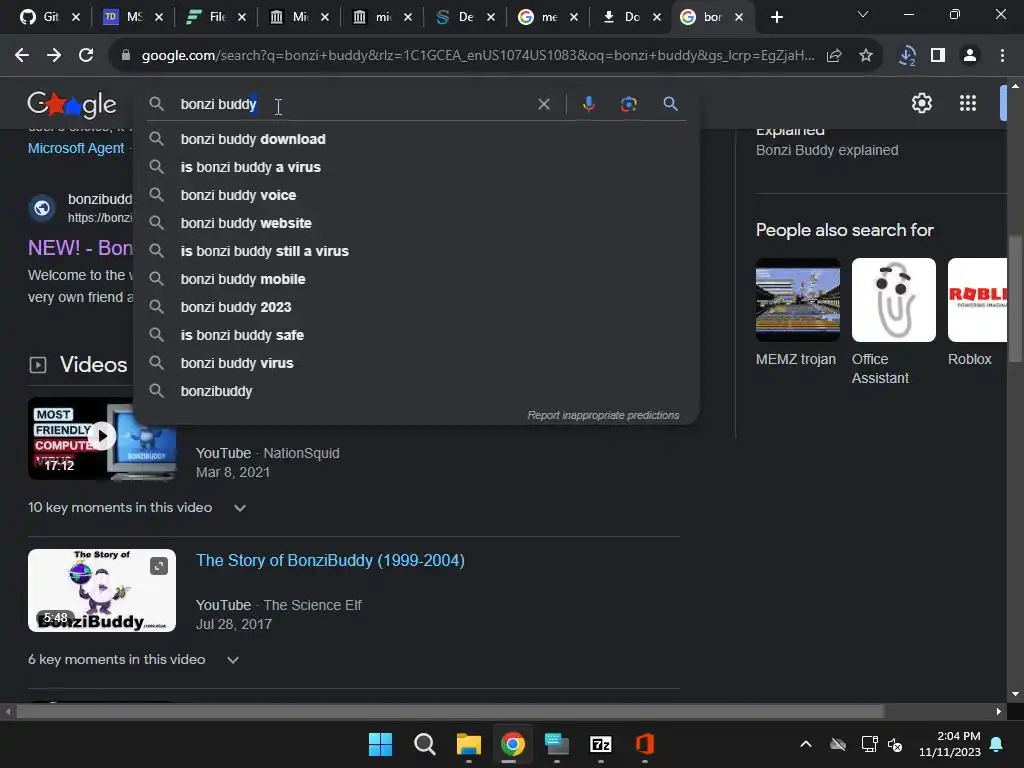
Task: Select suggestion bonzi buddy virus
Action: (x=416, y=364)
